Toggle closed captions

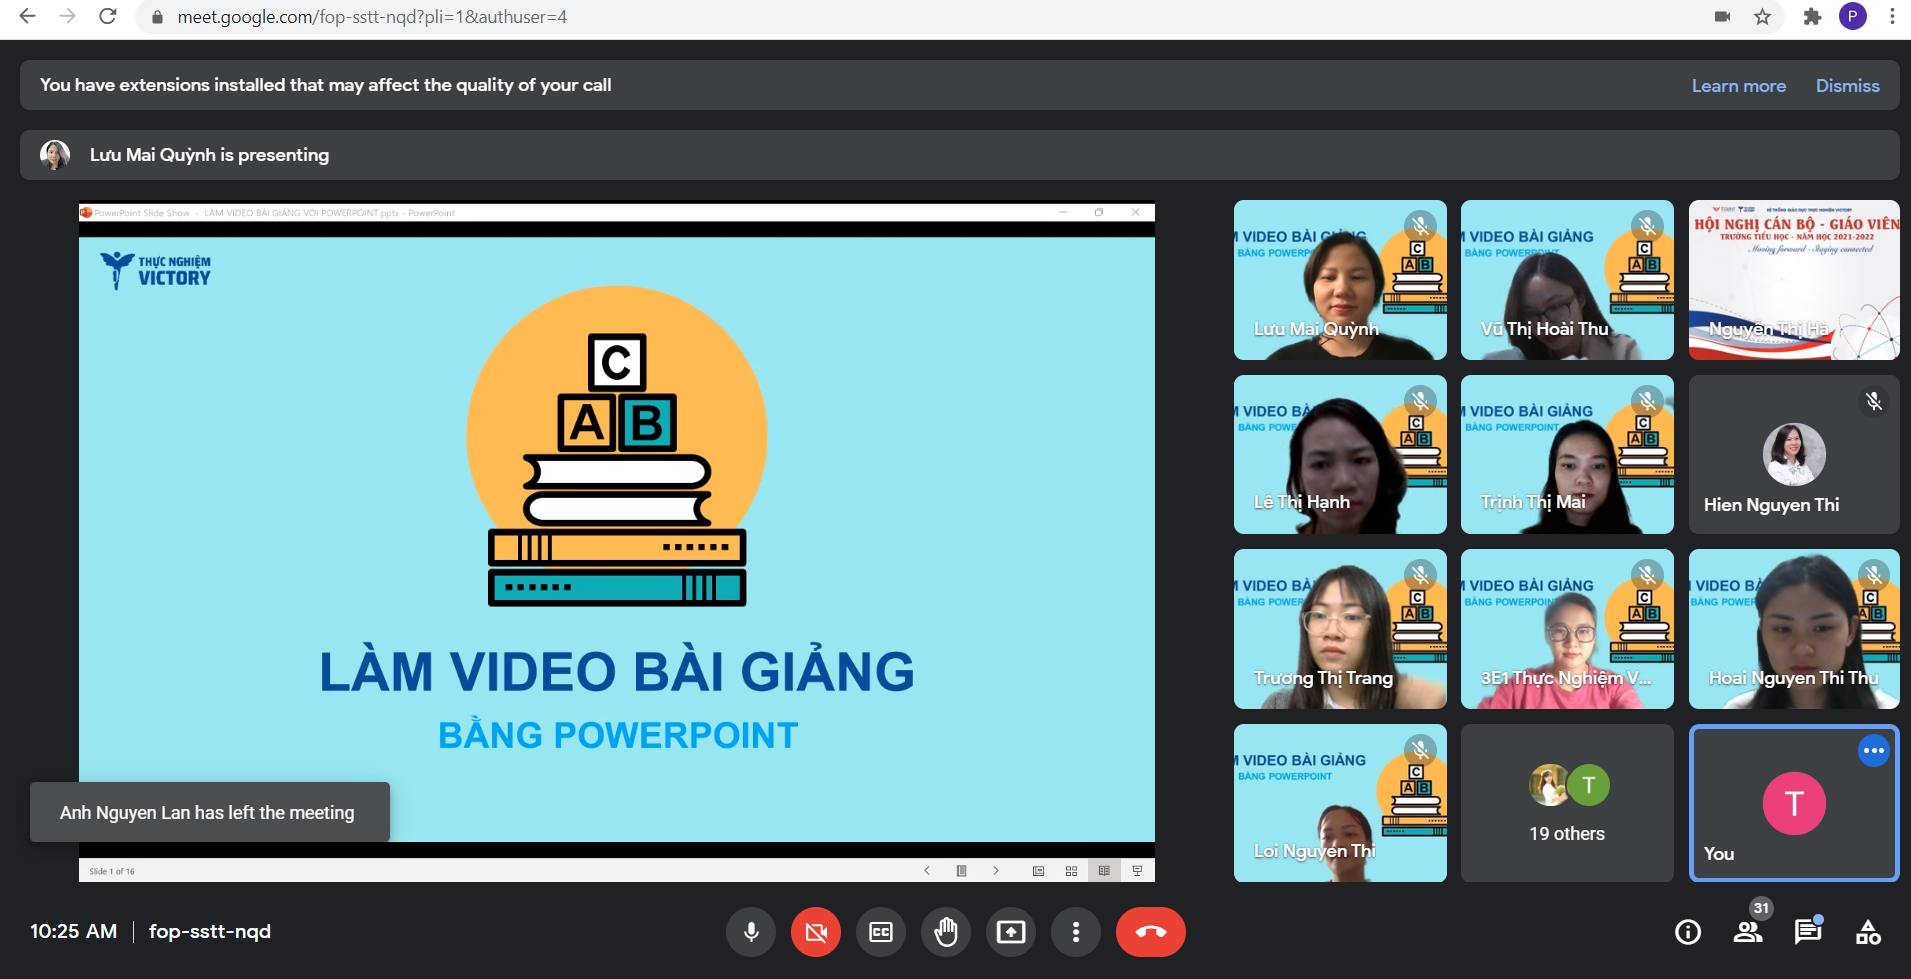881,932
